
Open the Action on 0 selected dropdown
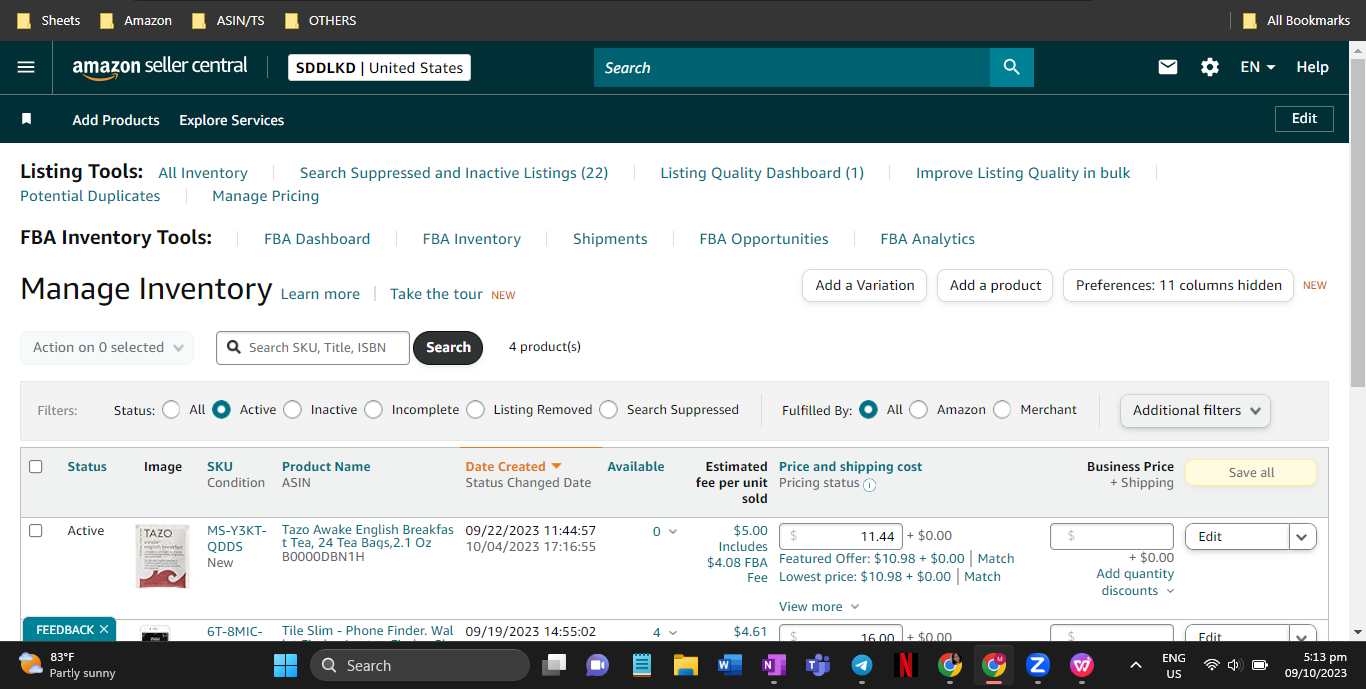(108, 347)
